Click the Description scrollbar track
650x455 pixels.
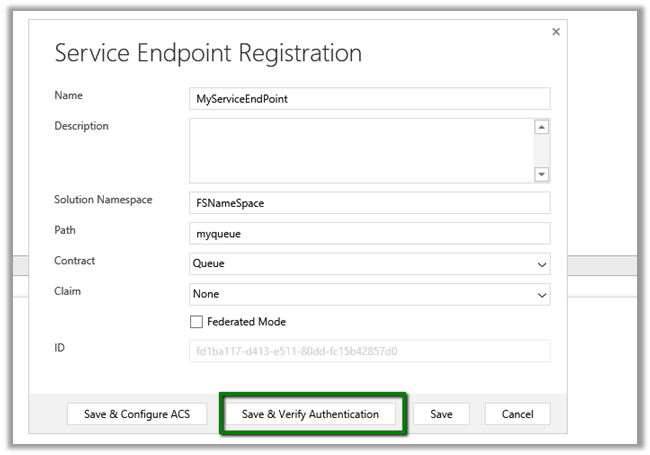coord(542,150)
